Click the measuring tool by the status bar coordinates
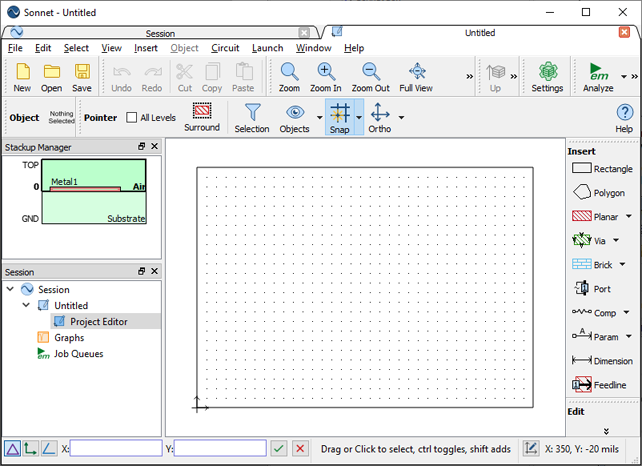Image resolution: width=642 pixels, height=466 pixels. click(x=531, y=448)
